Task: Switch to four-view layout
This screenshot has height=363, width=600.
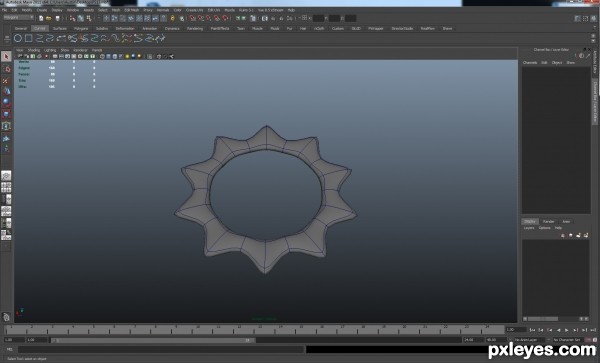Action: 6,187
